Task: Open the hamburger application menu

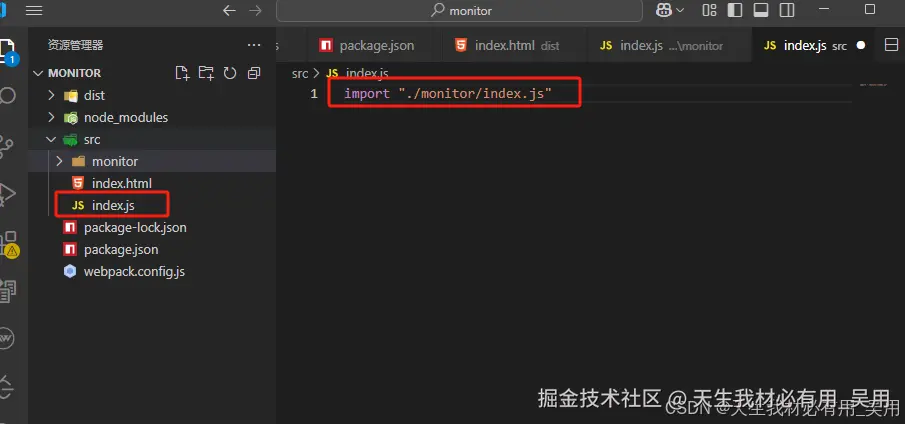Action: tap(34, 10)
